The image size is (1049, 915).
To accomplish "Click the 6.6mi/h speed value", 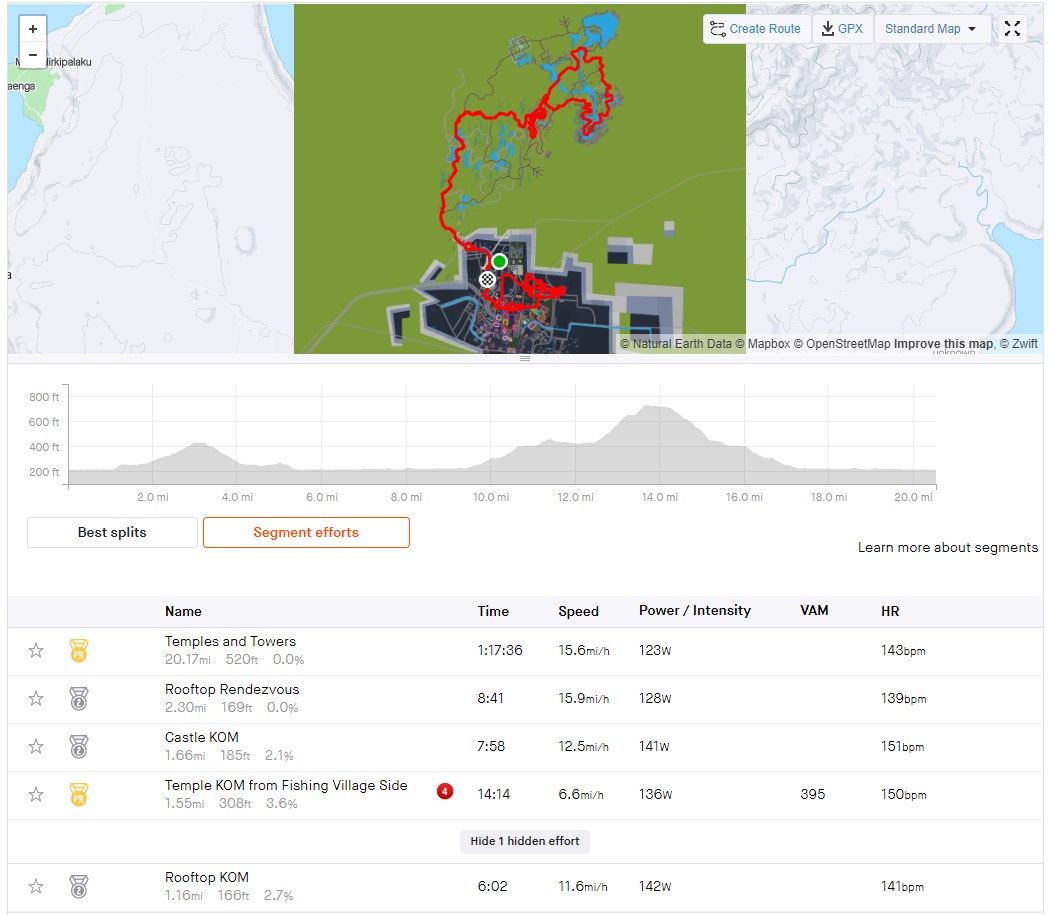I will (581, 795).
